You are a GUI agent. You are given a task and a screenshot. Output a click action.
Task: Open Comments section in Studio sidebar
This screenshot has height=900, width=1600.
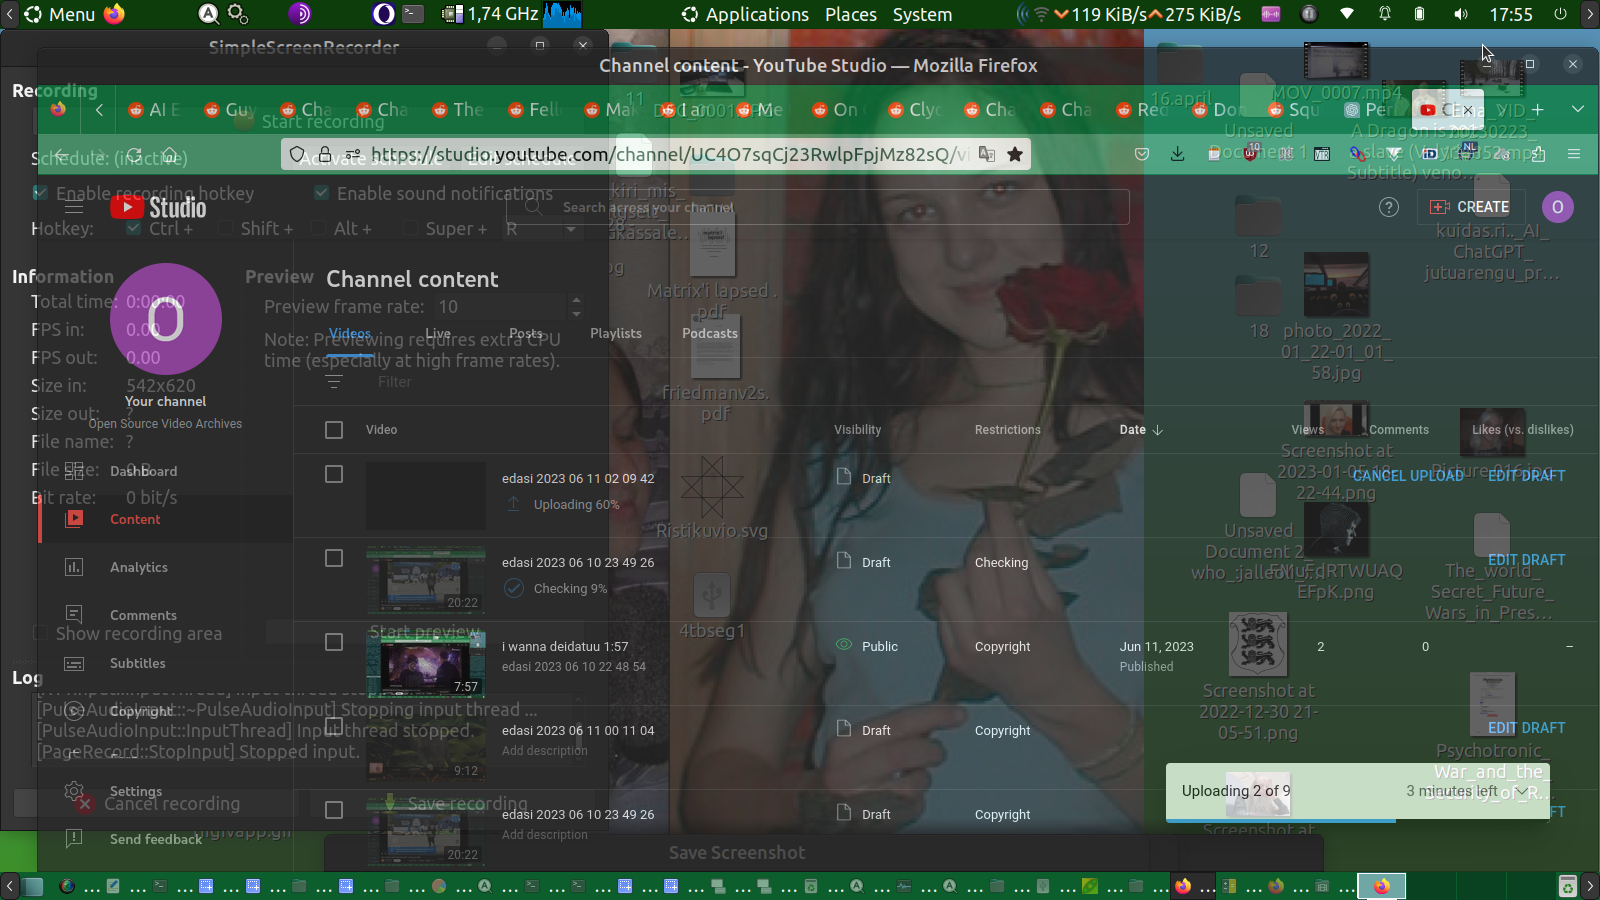pos(143,615)
